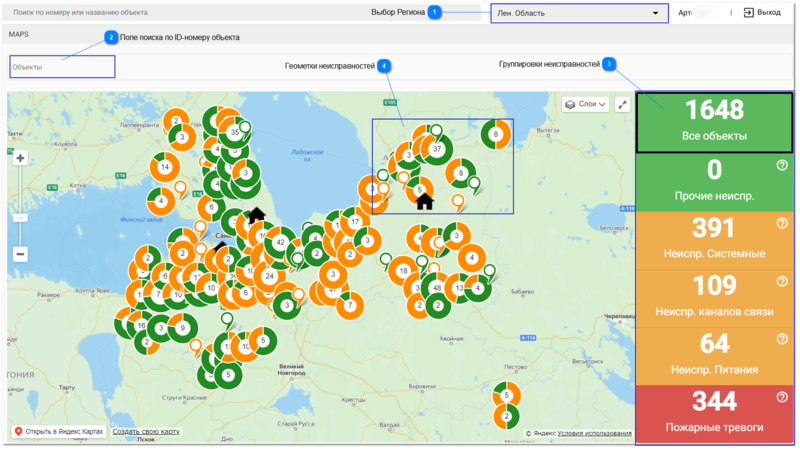The height and width of the screenshot is (451, 800).
Task: Expand the Слои layers dropdown
Action: pyautogui.click(x=585, y=104)
